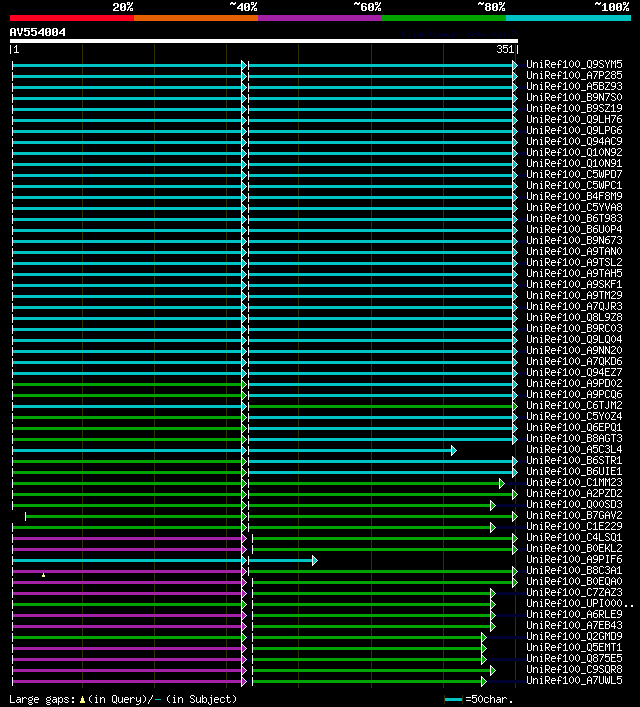The width and height of the screenshot is (640, 707).
Task: Select UniRef100_A9NN20 label
Action: coord(574,350)
